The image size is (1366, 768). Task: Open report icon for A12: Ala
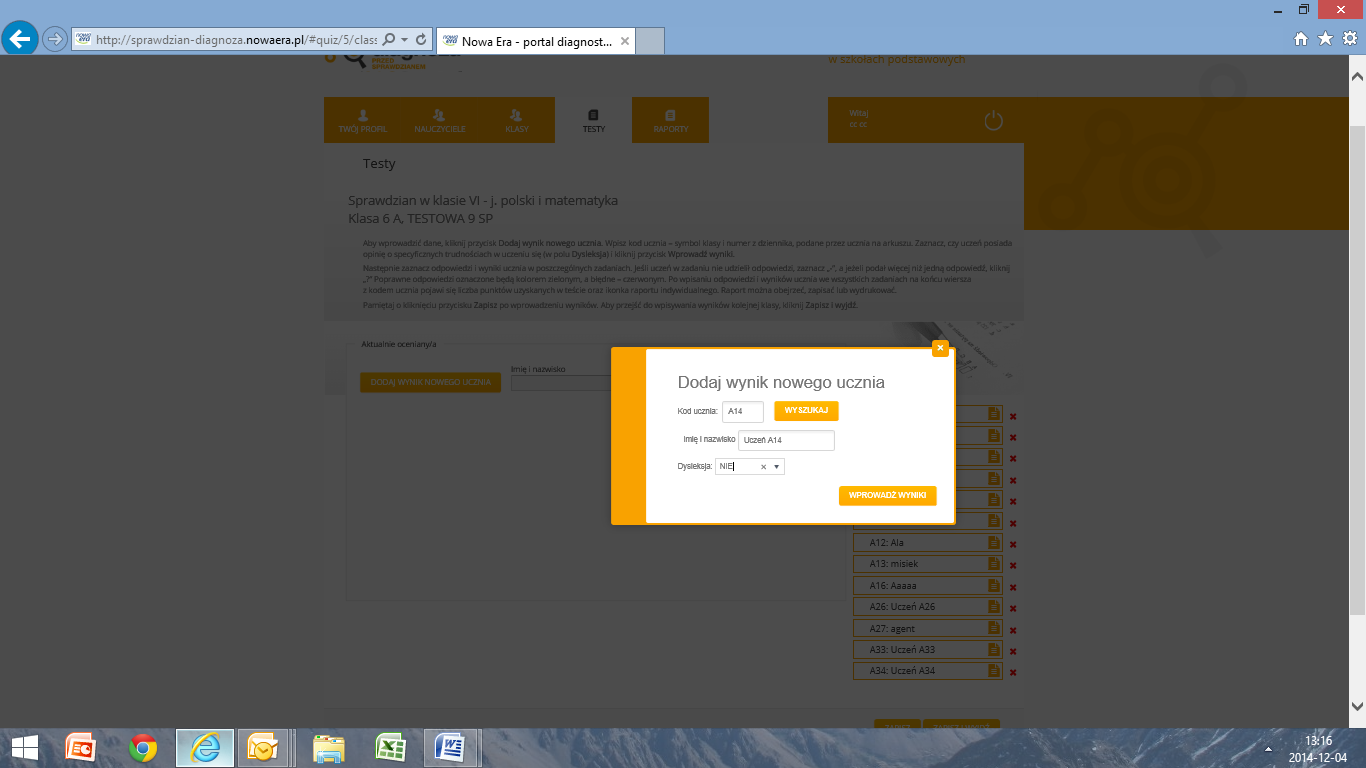pyautogui.click(x=994, y=543)
